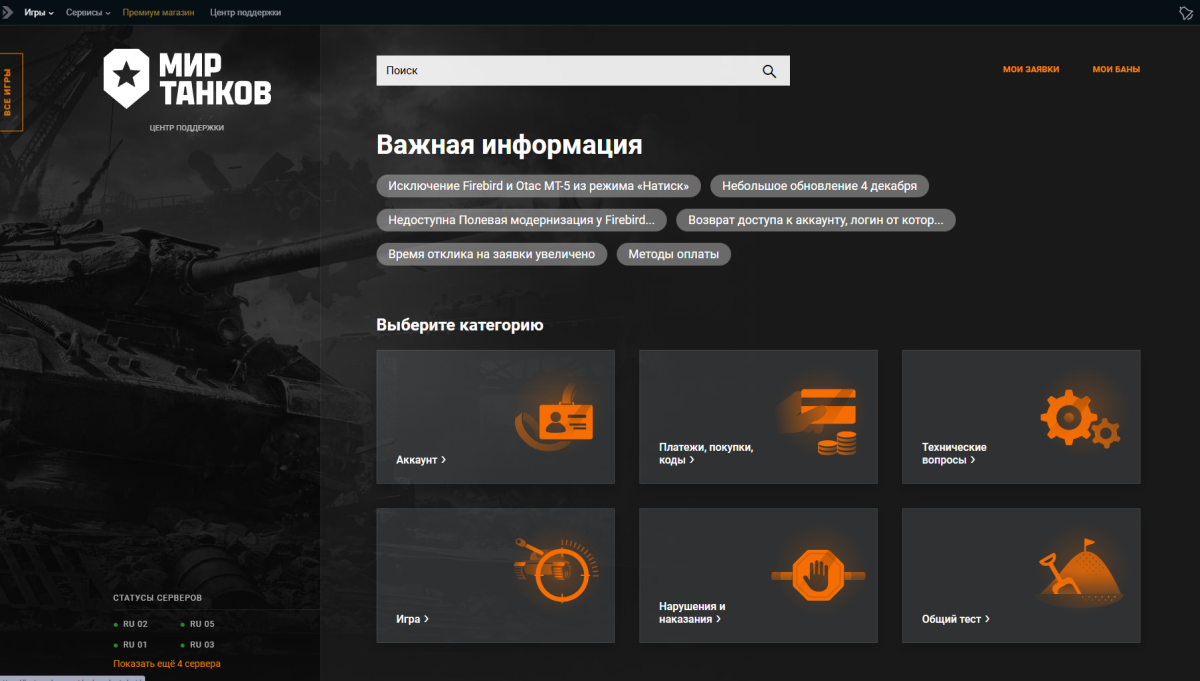Expand list with Показать ещё 4 сервера
The height and width of the screenshot is (681, 1200).
point(167,664)
